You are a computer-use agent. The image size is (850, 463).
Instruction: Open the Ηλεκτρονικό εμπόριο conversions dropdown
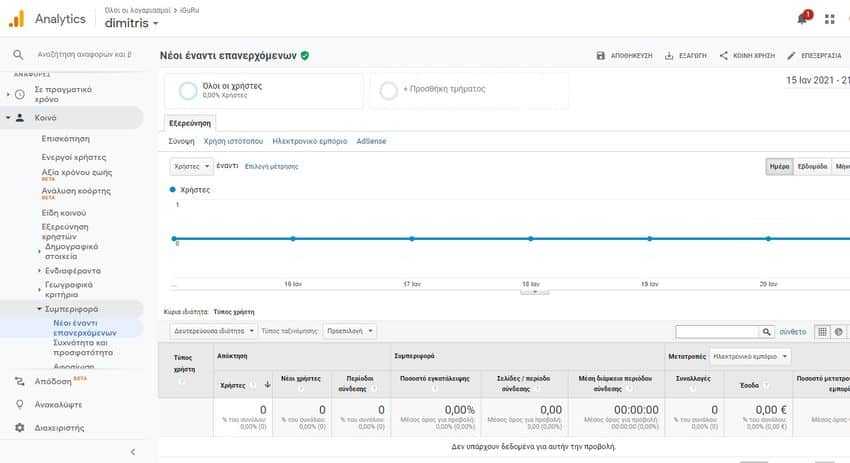750,356
